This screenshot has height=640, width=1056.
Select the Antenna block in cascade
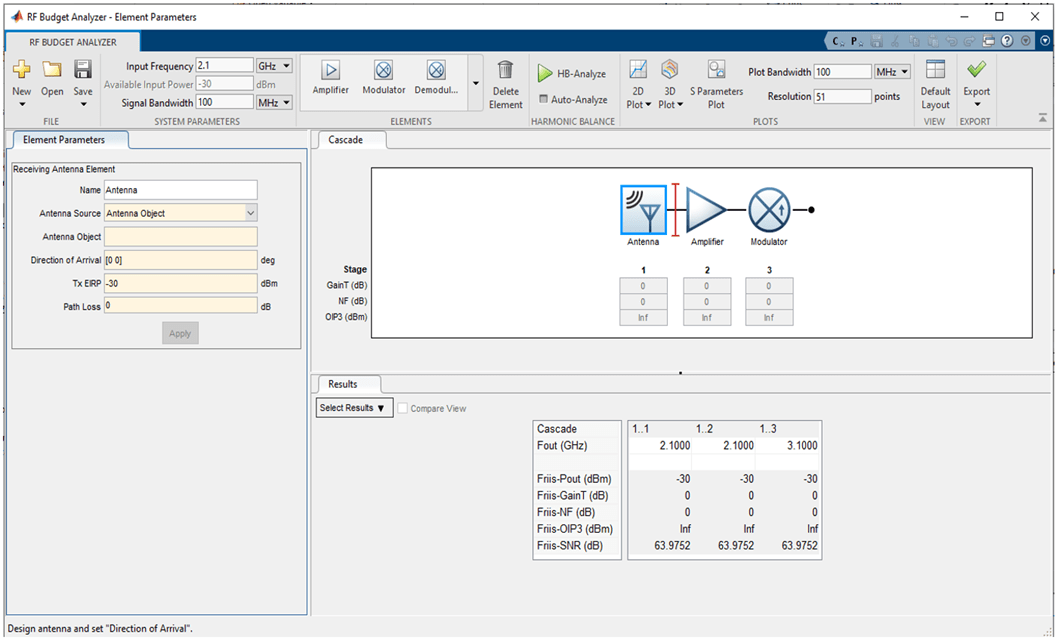[x=643, y=209]
